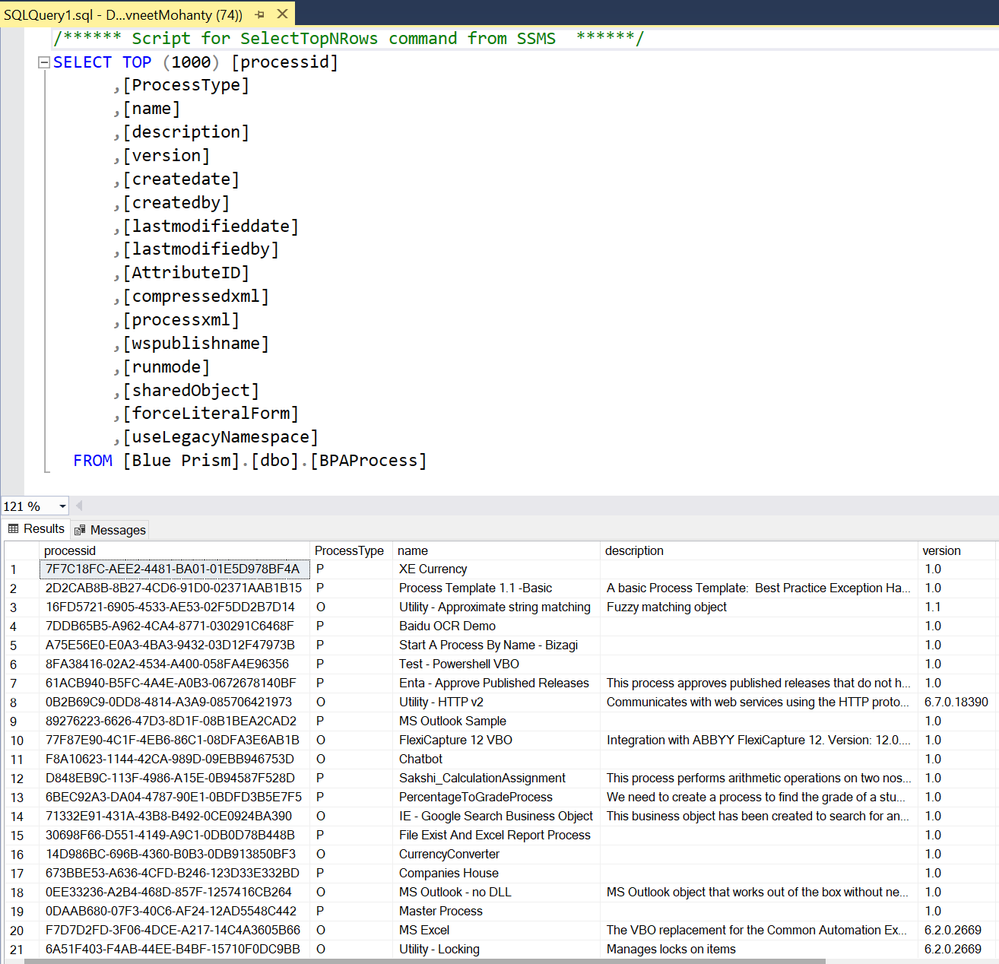This screenshot has height=964, width=999.
Task: Collapse the SELECT statement code block
Action: tap(43, 62)
